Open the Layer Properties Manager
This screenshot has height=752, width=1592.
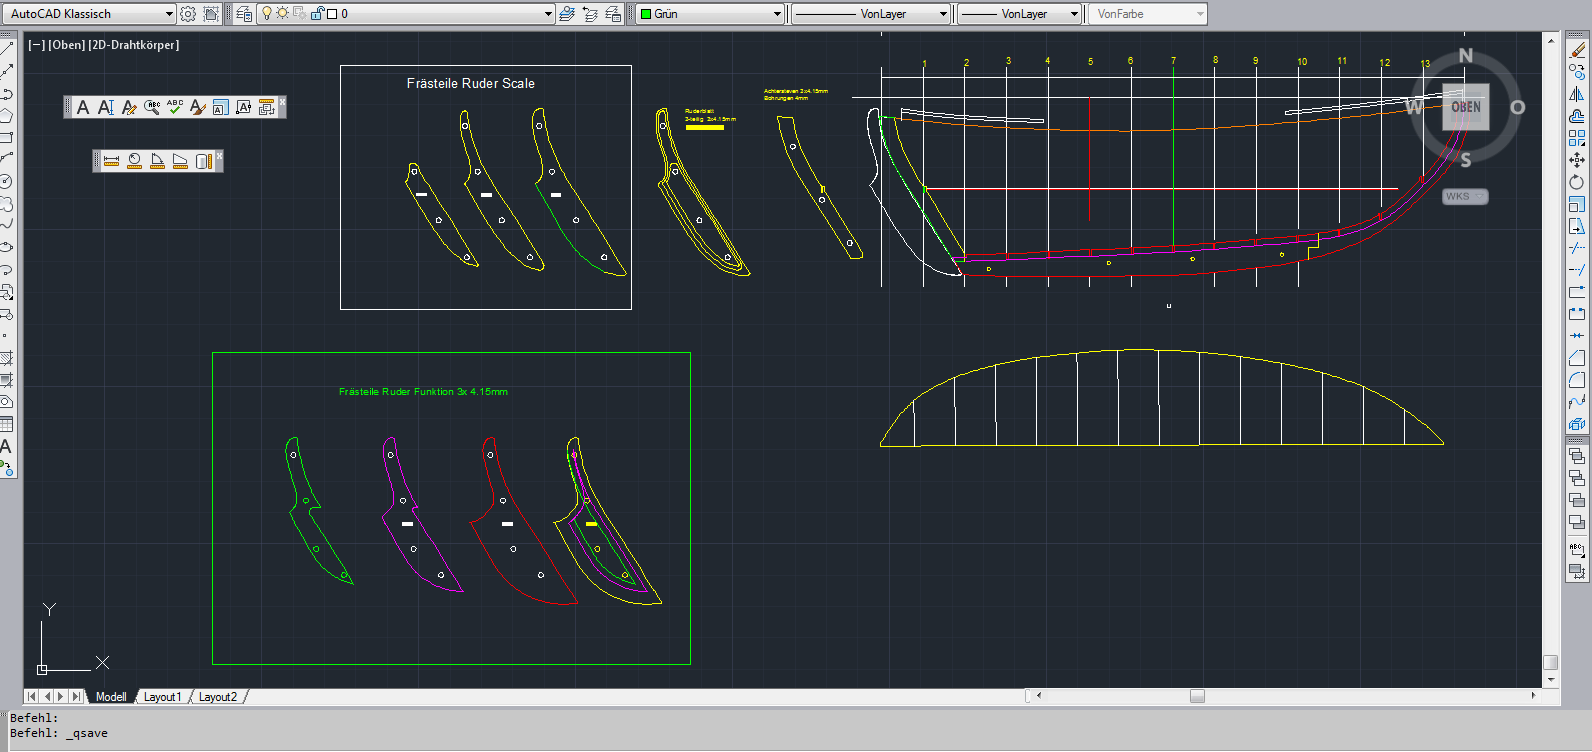244,14
